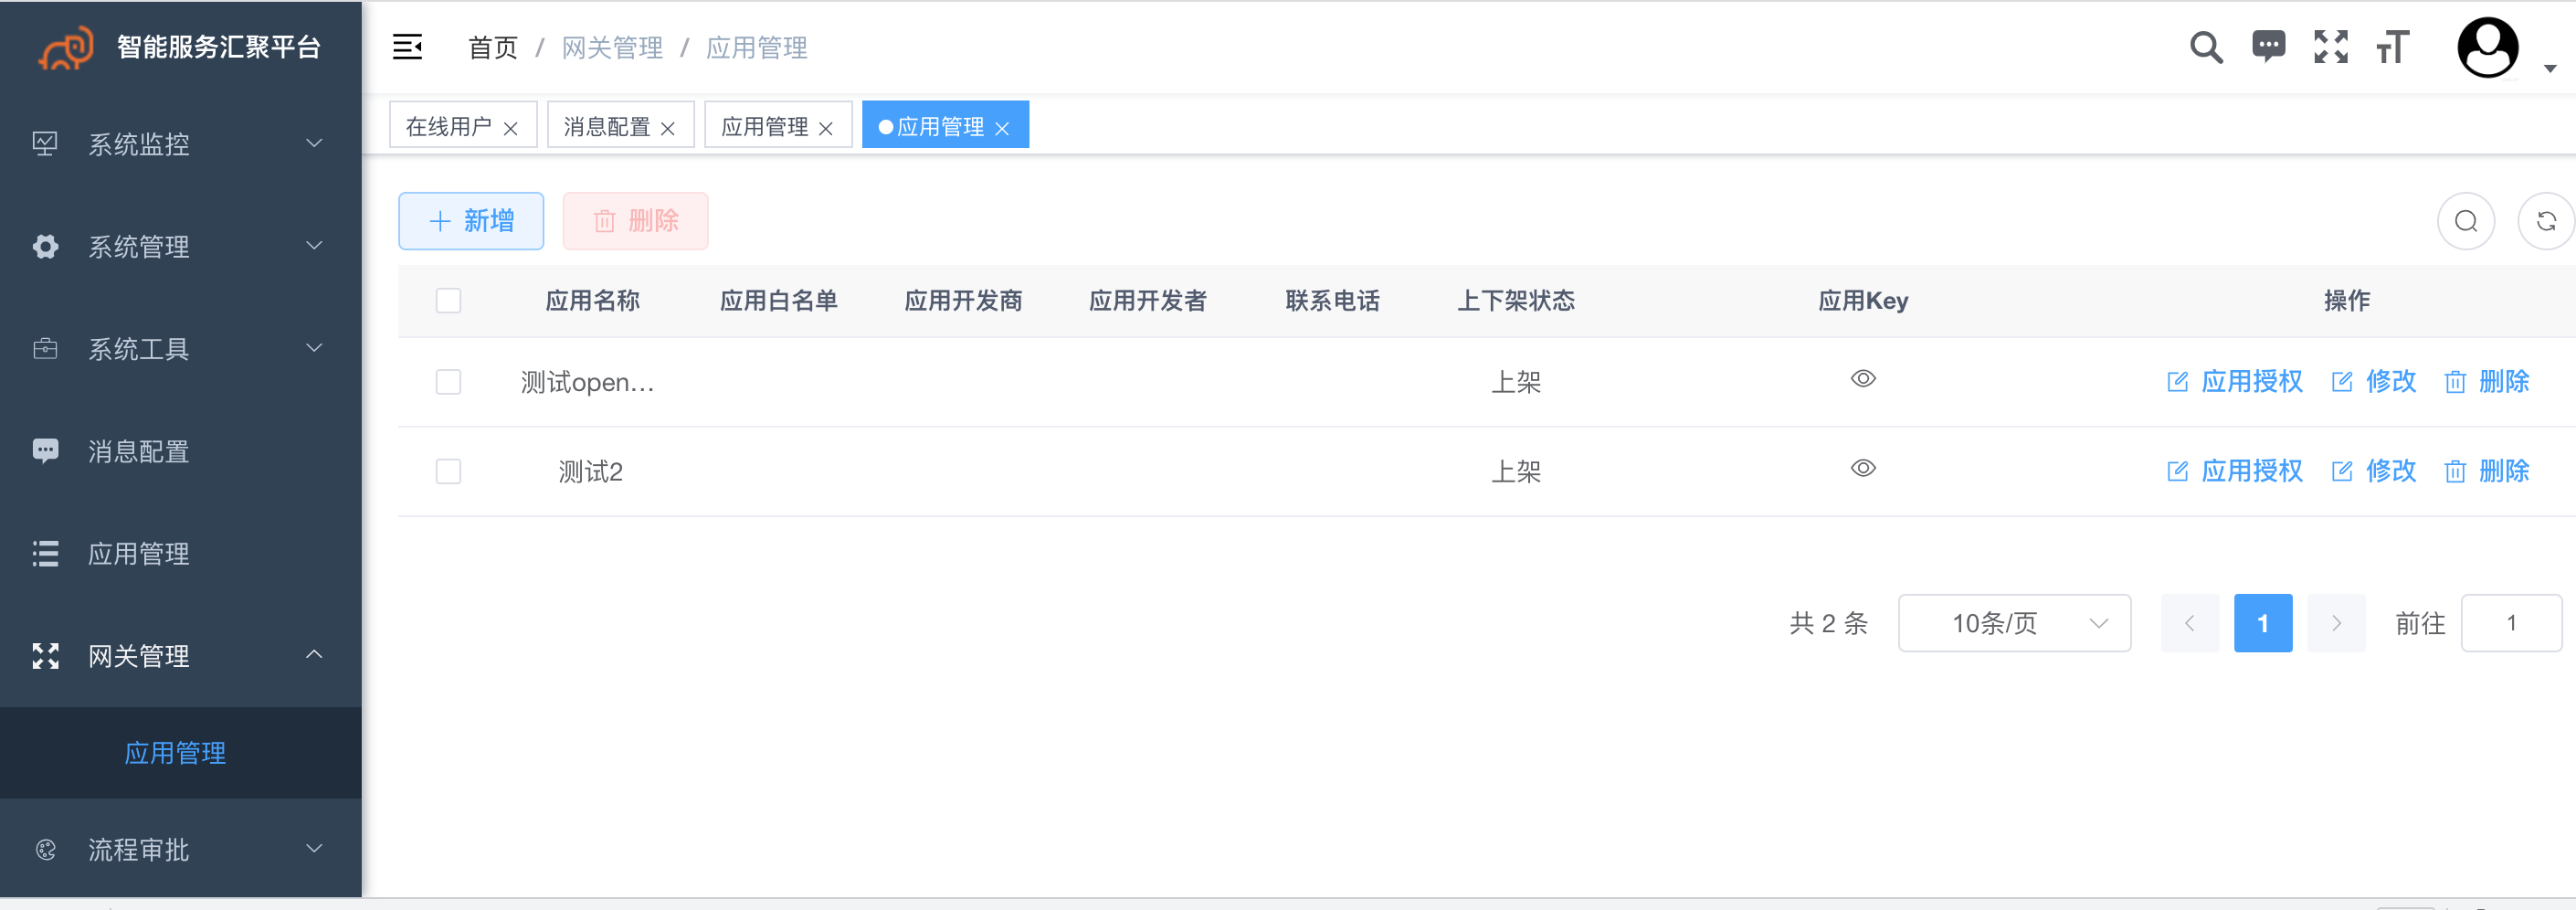Open the message chat bubble icon in header

click(x=2268, y=46)
